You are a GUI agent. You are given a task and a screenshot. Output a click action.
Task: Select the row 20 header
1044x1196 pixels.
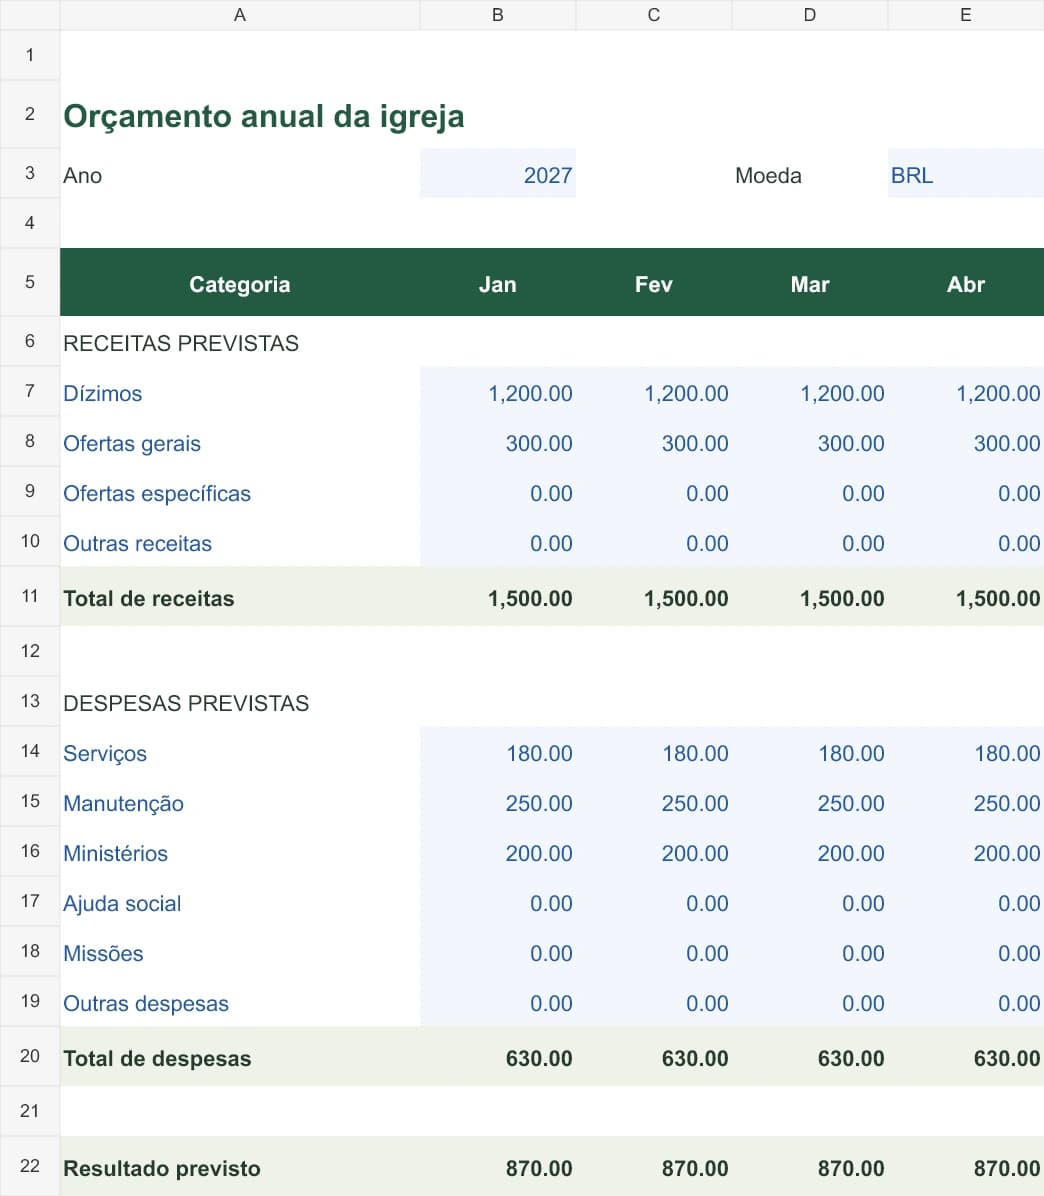(x=30, y=1057)
